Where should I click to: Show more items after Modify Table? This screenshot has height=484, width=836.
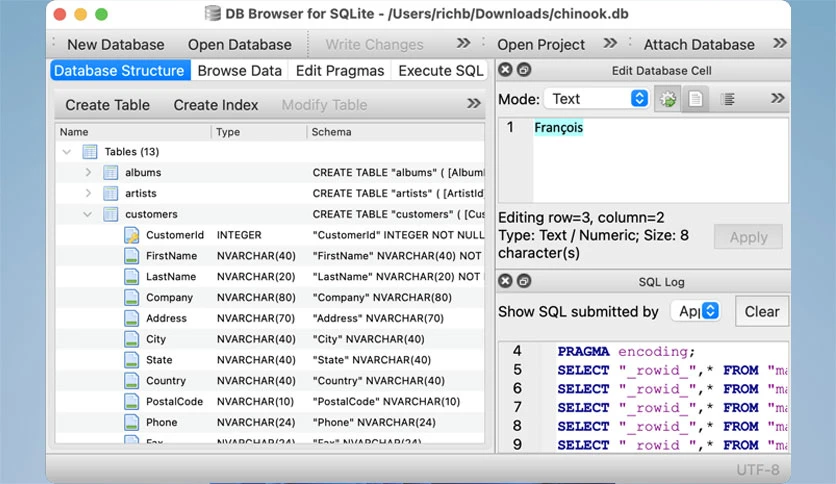pos(473,103)
